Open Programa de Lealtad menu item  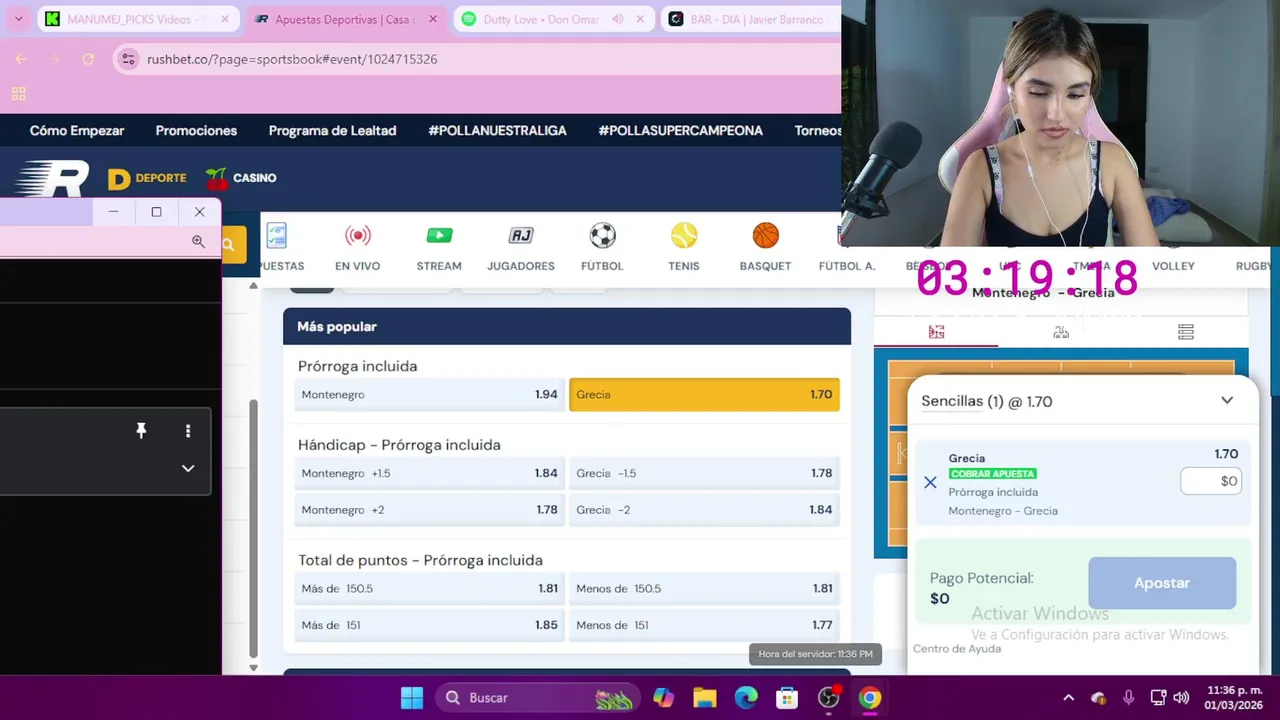click(332, 131)
